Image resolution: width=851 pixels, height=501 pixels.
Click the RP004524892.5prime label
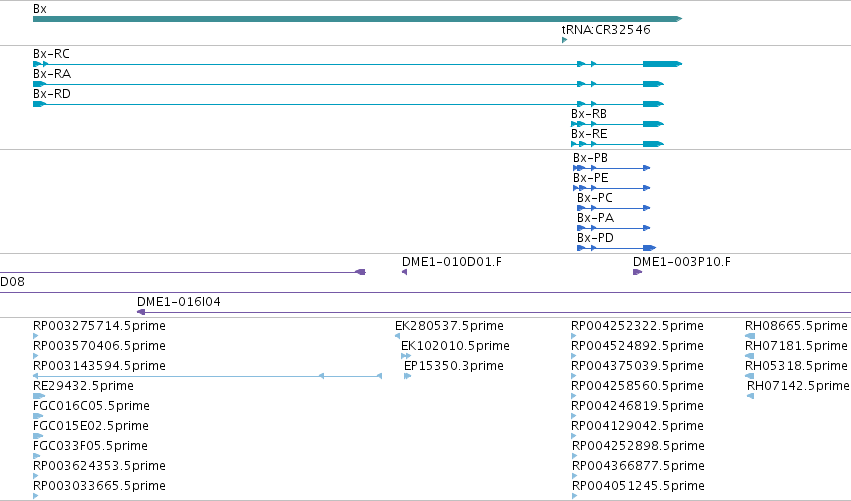tap(637, 346)
